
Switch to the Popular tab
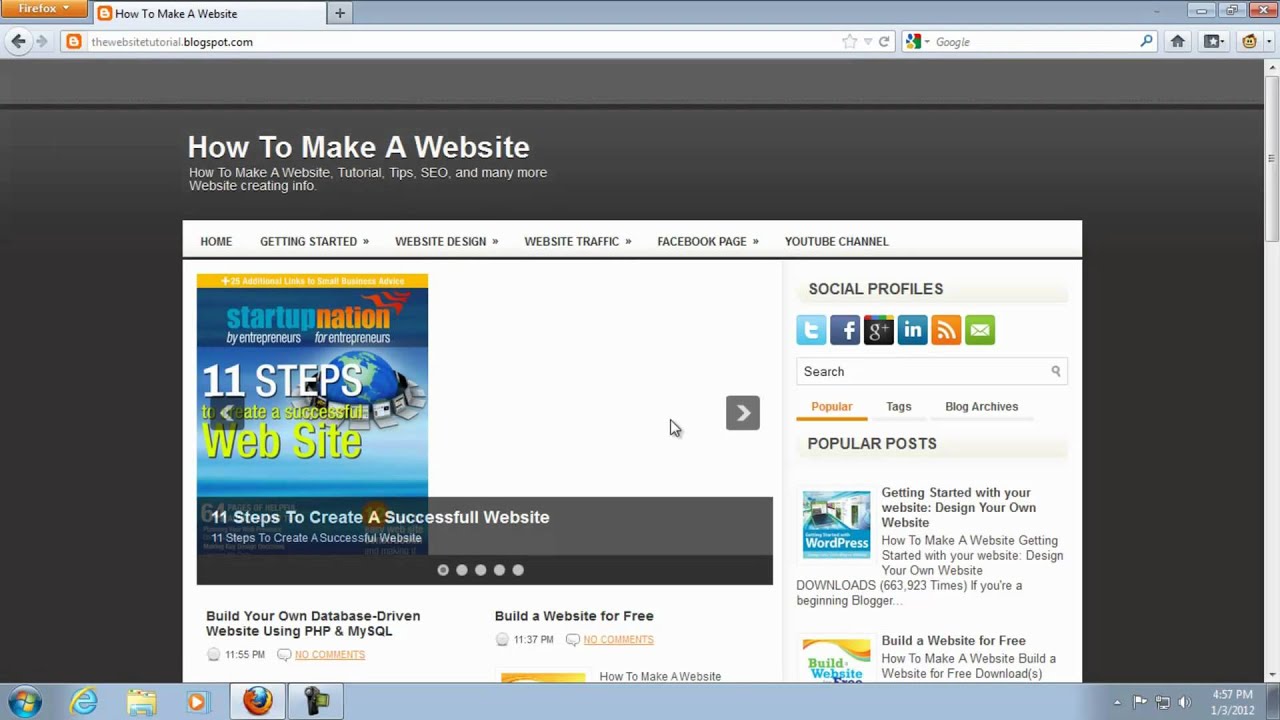[x=832, y=407]
